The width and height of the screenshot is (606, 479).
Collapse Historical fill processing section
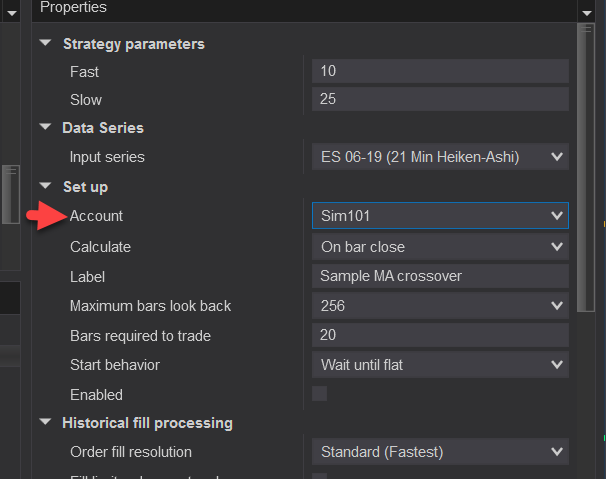click(45, 423)
